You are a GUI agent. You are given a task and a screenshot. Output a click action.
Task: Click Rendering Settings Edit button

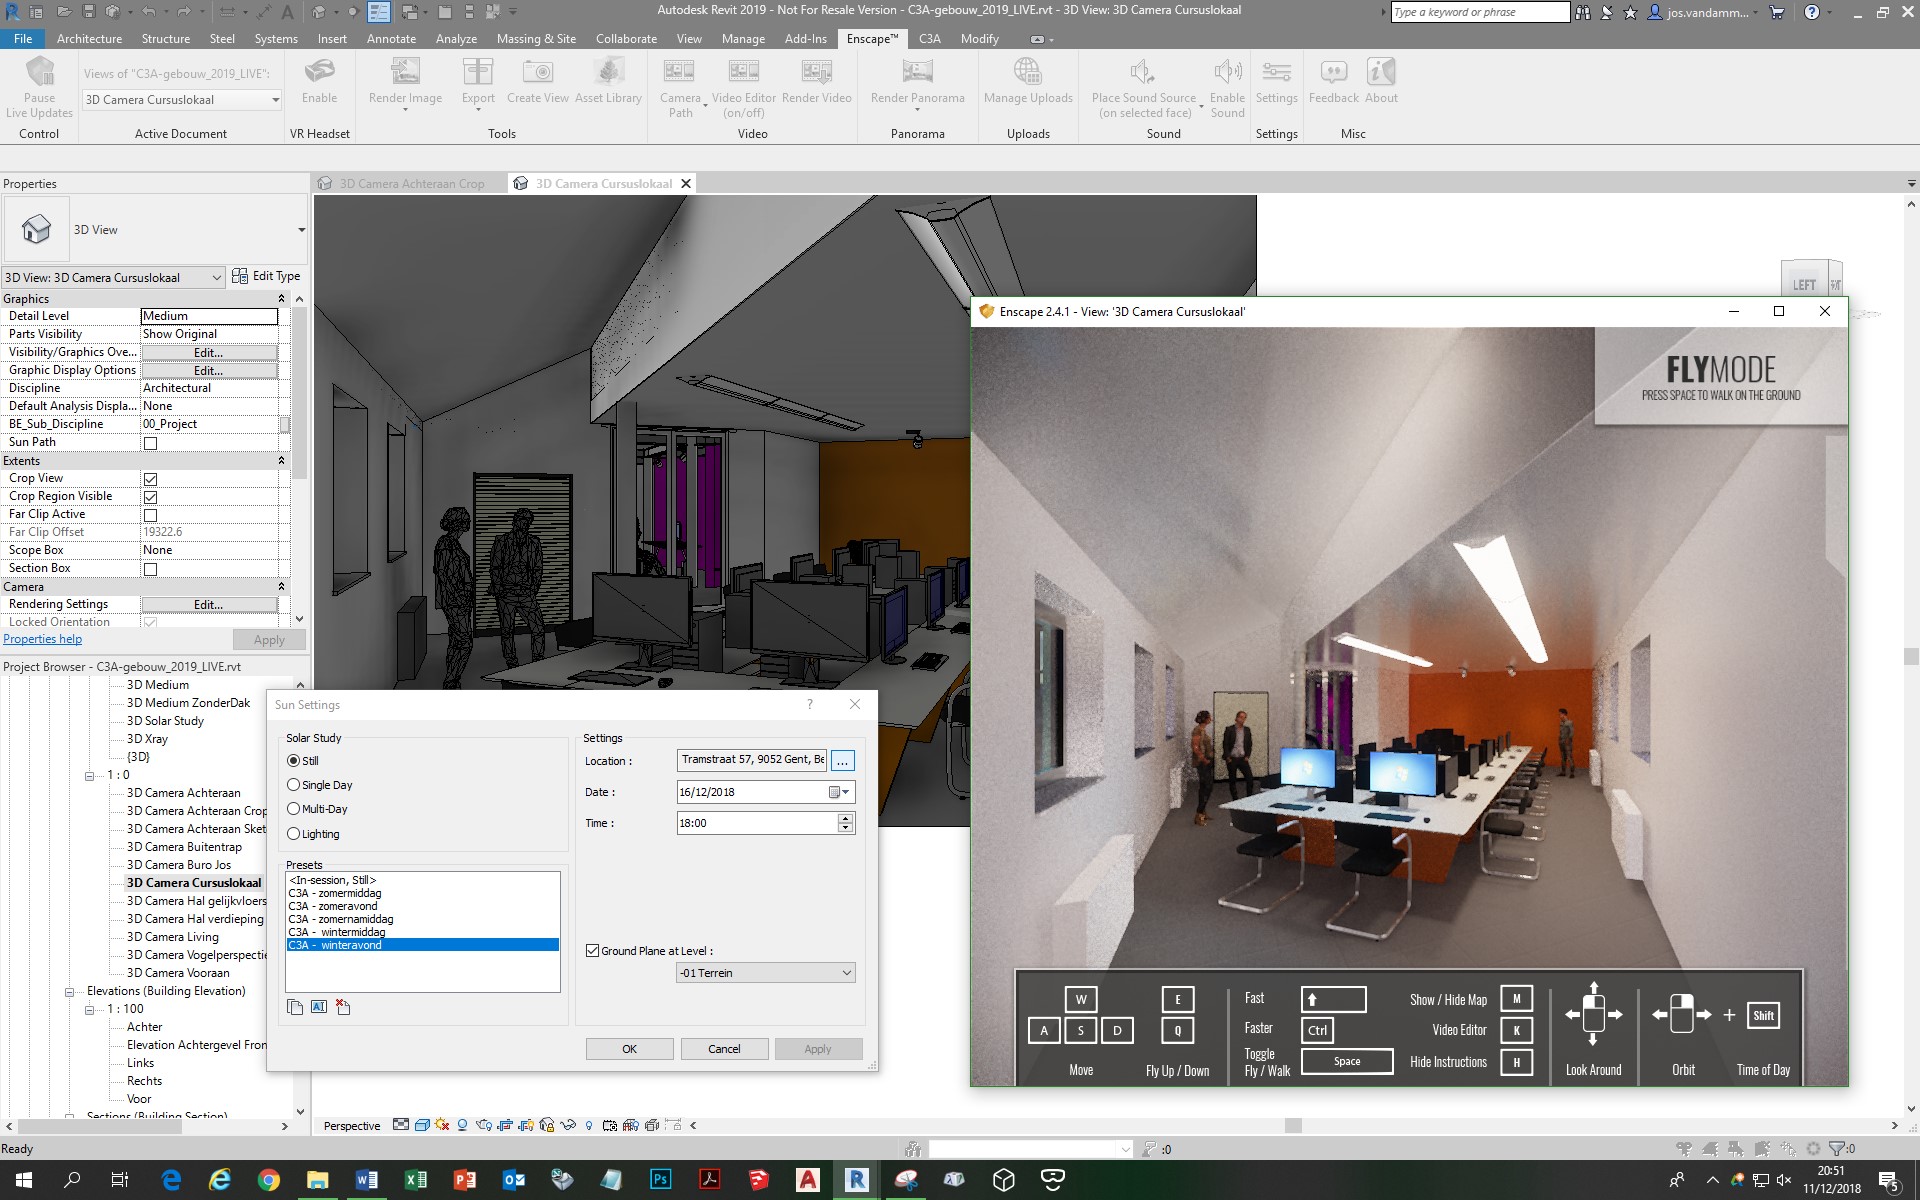[x=208, y=605]
